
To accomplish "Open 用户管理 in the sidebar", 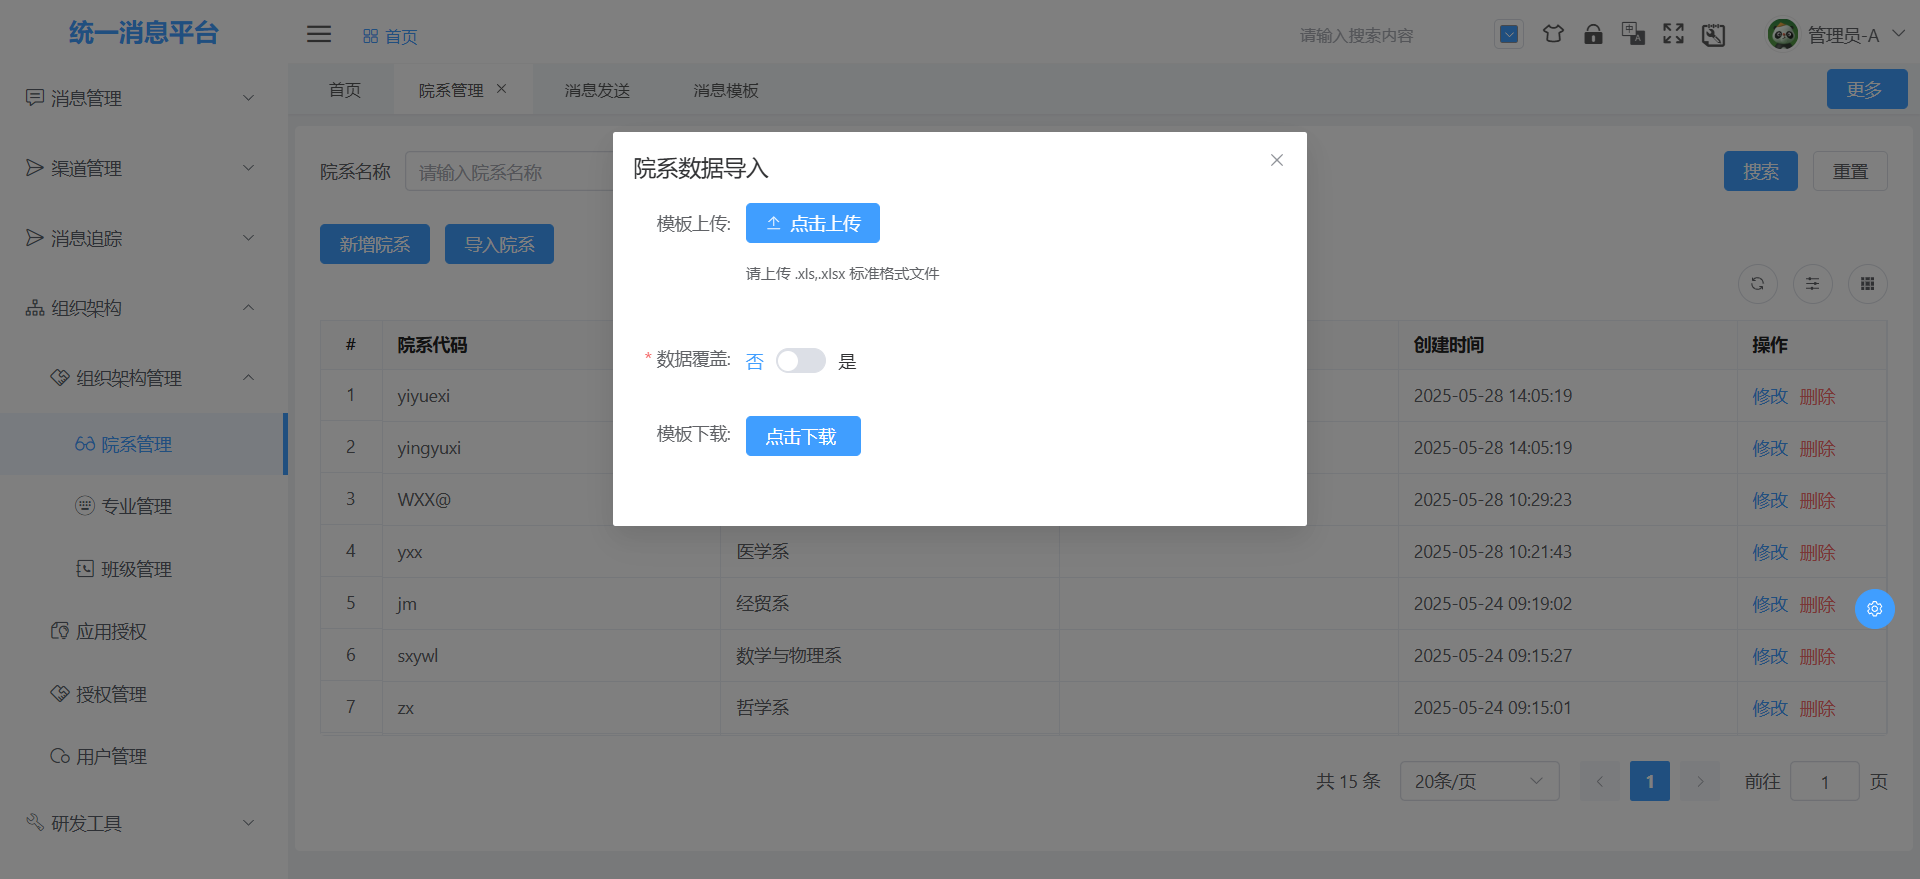I will (x=144, y=756).
